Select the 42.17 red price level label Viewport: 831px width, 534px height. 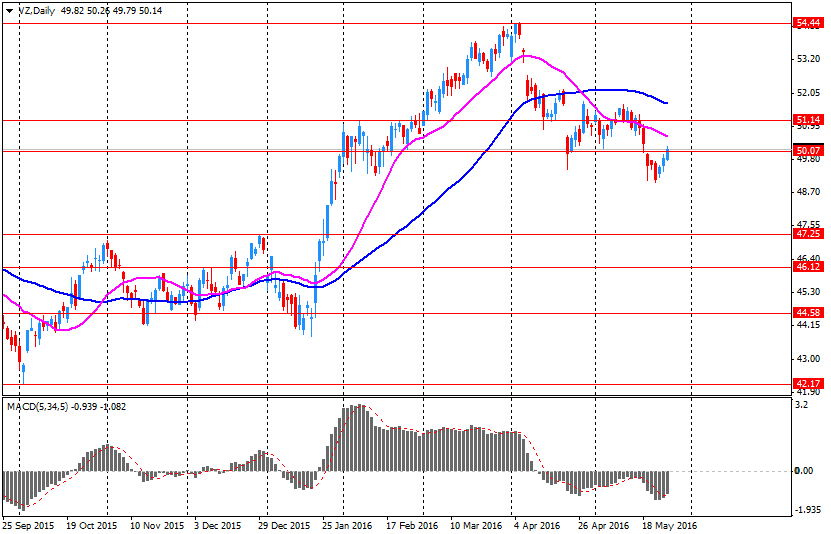(x=809, y=384)
